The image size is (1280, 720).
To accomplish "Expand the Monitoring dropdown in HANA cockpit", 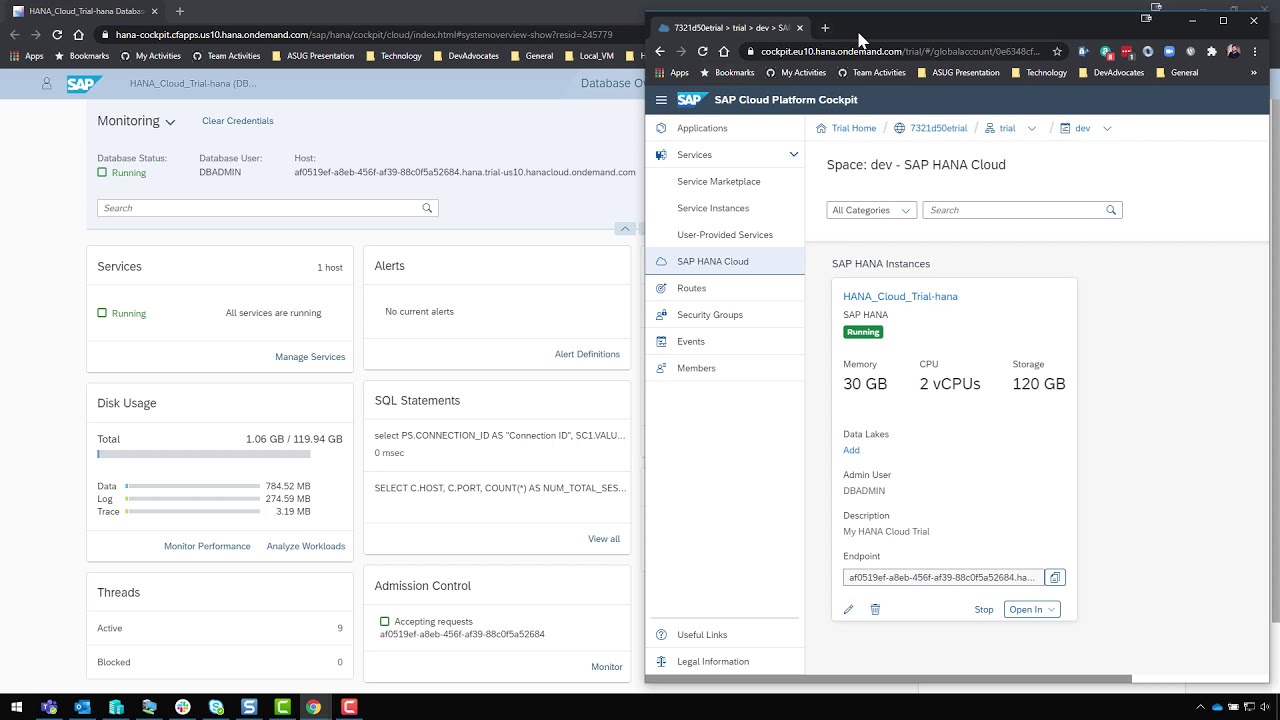I will point(170,122).
